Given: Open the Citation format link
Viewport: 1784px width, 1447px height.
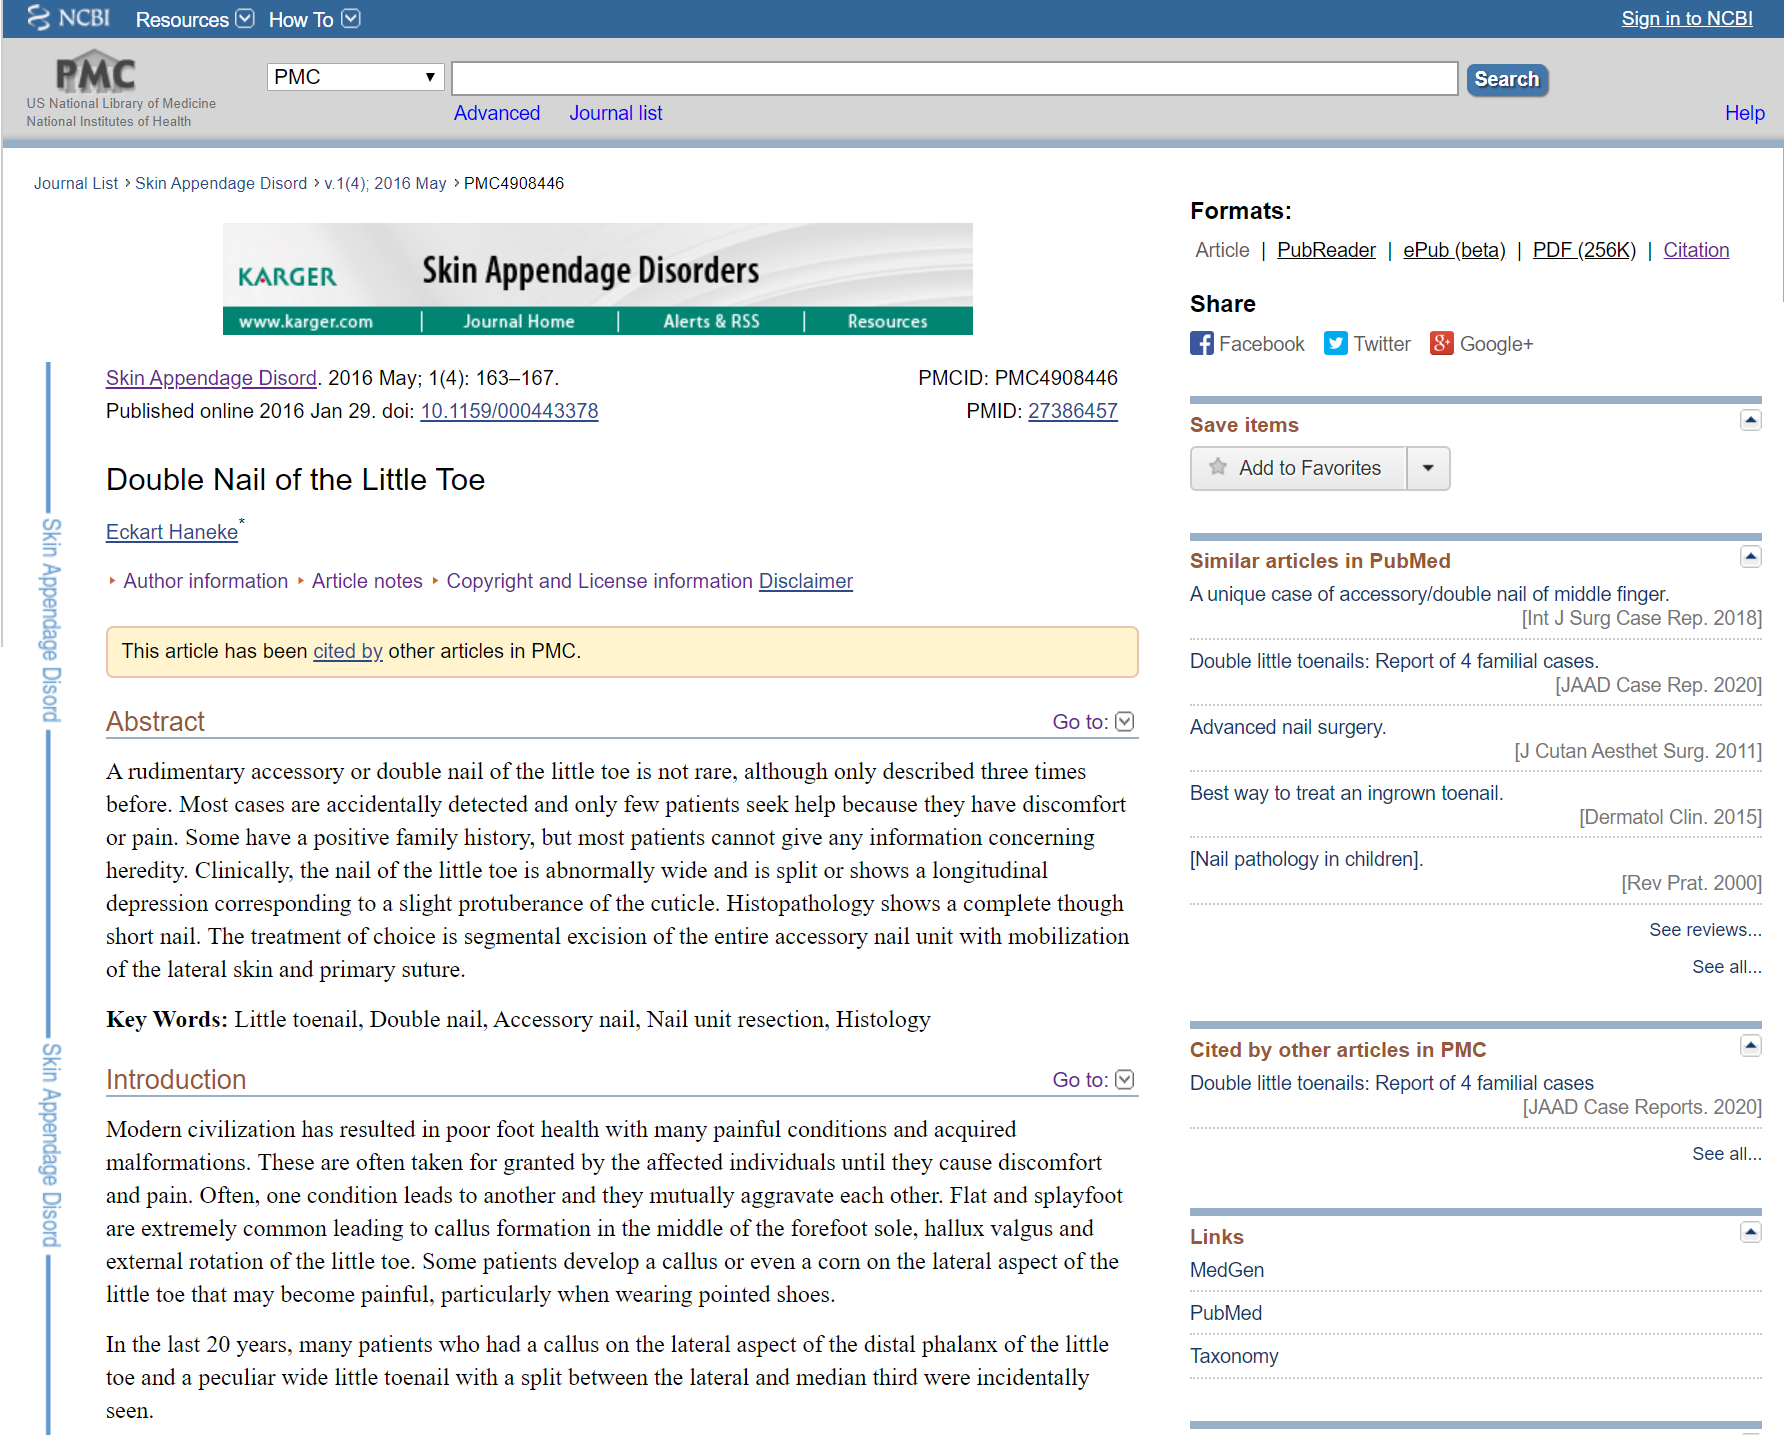Looking at the screenshot, I should click(x=1696, y=250).
